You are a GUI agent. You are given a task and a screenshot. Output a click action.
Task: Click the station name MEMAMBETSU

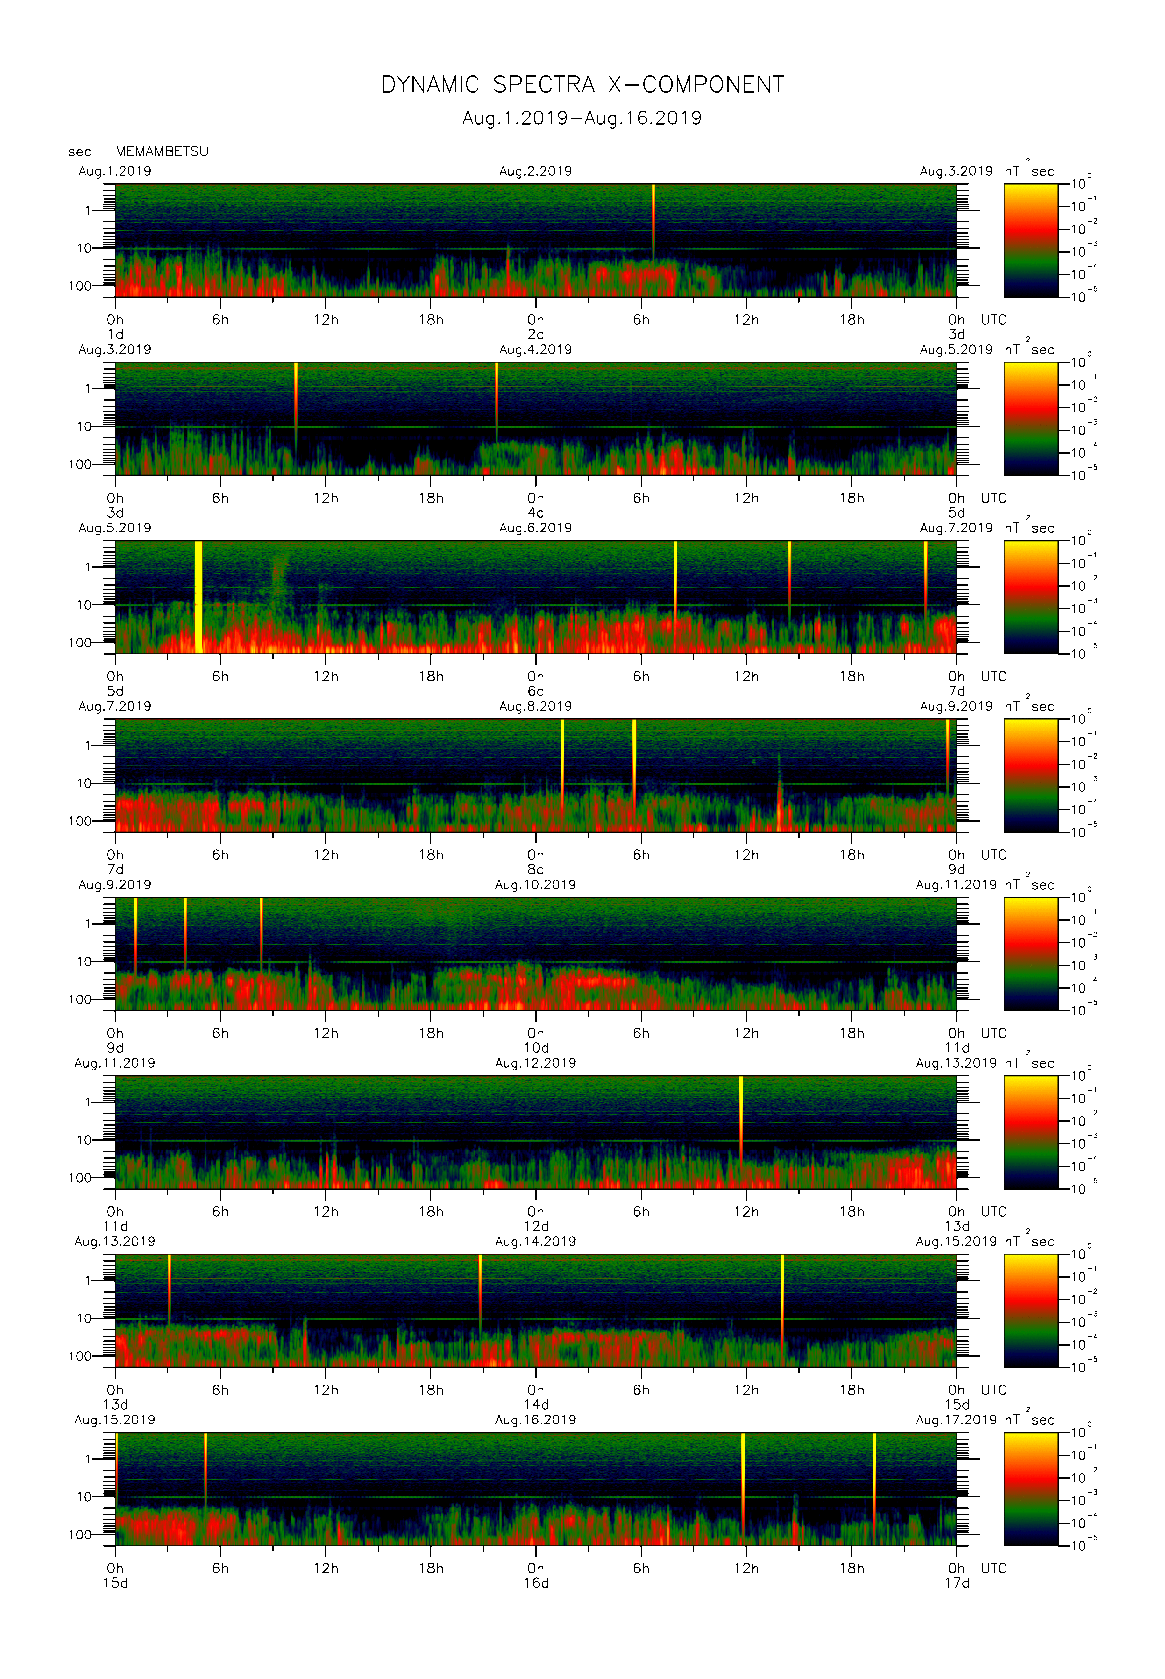(162, 152)
